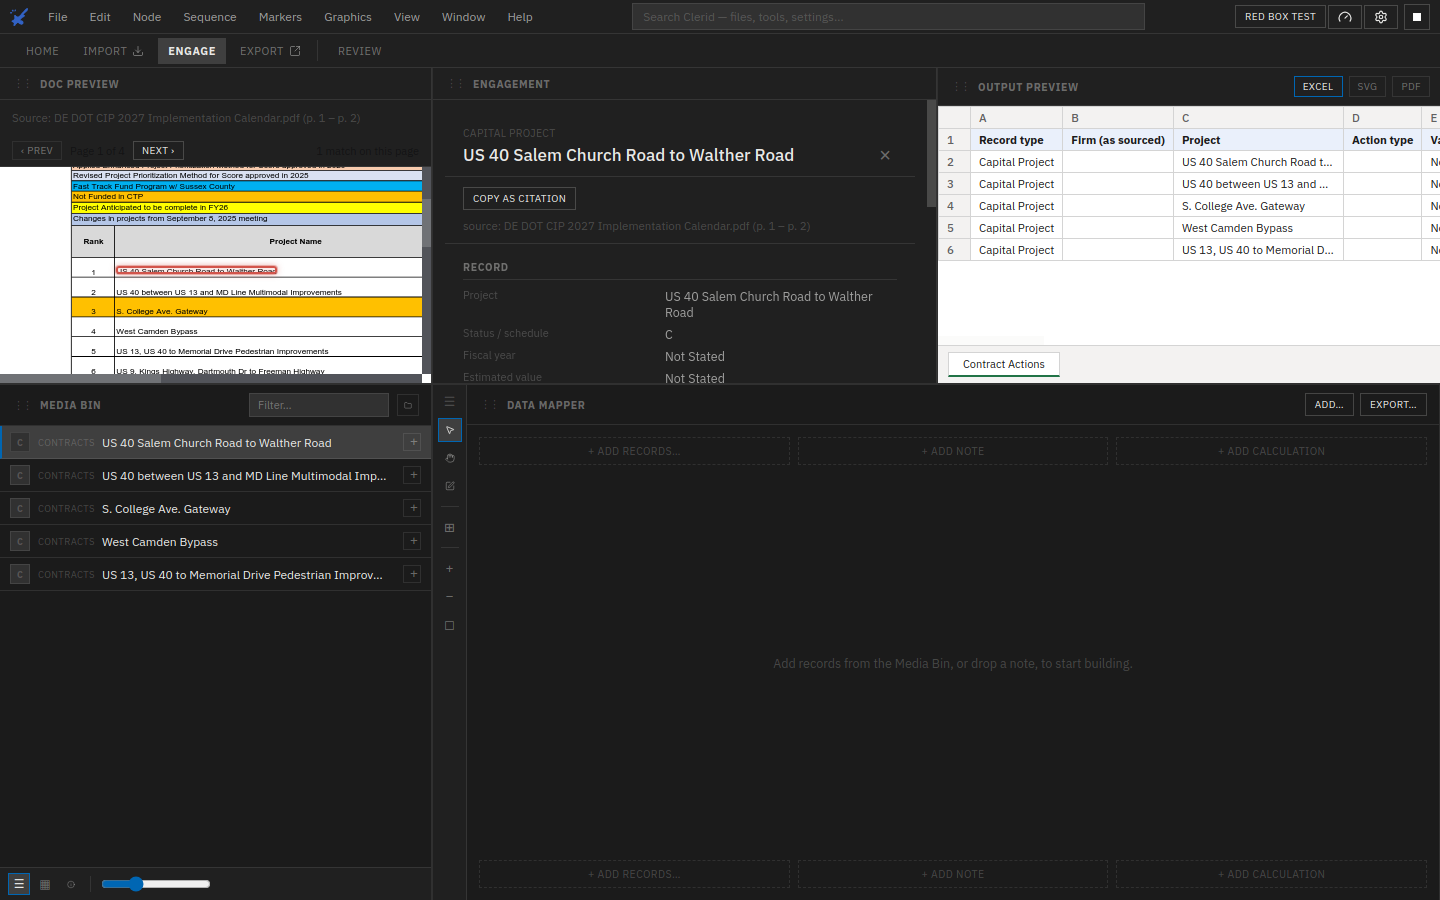Open the performance gauge icon
Viewport: 1440px width, 900px height.
click(1345, 17)
